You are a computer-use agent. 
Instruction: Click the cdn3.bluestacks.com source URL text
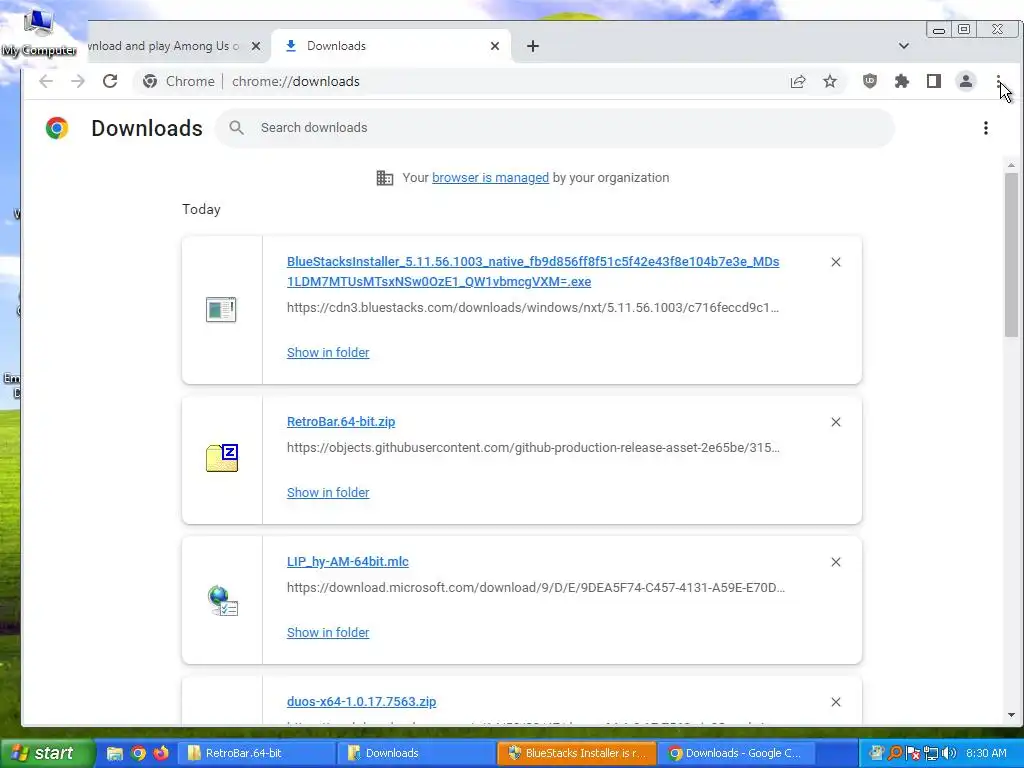coord(532,308)
